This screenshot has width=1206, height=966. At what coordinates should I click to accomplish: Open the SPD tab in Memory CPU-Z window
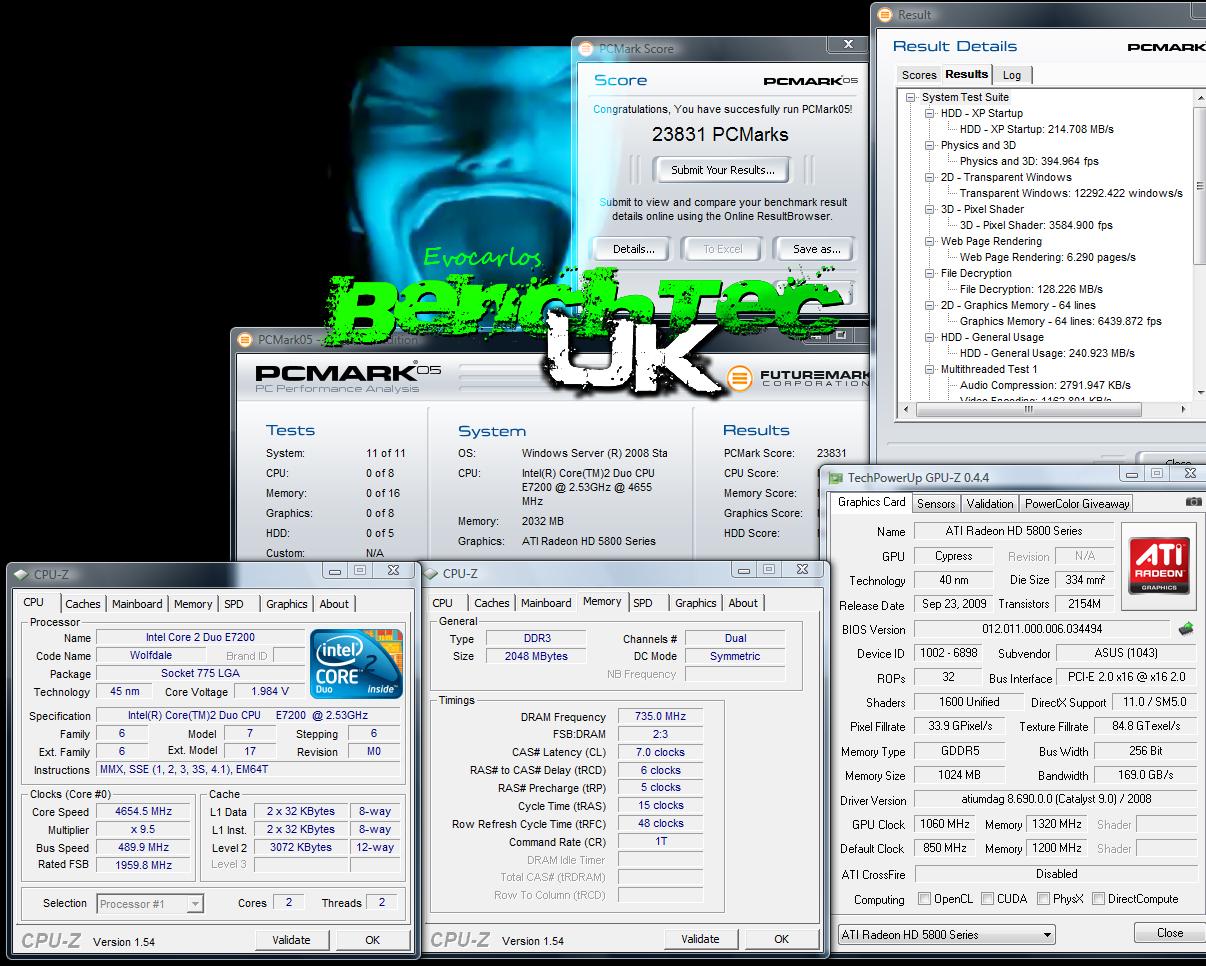click(643, 603)
